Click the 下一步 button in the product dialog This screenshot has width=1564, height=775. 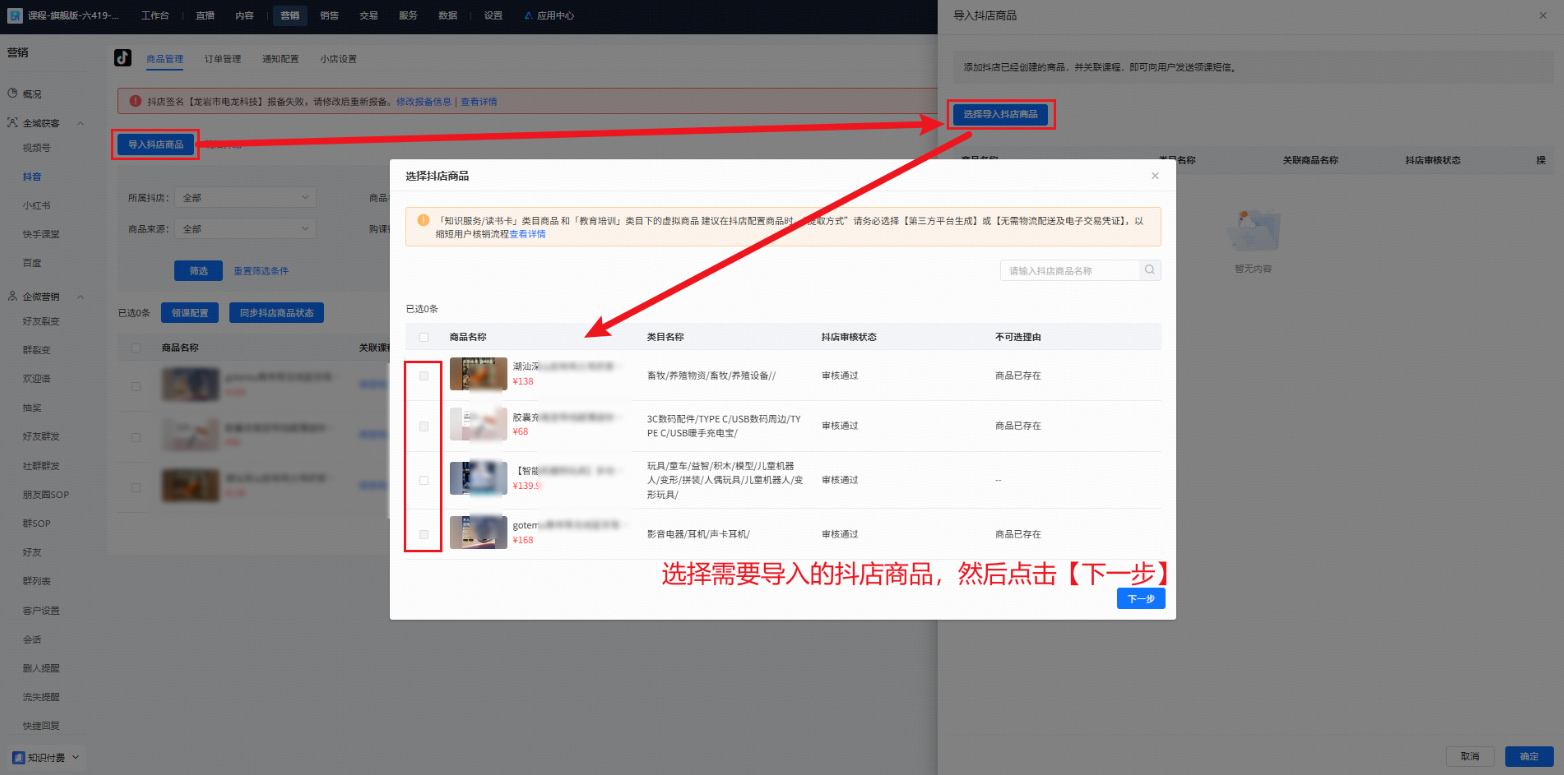(x=1140, y=596)
